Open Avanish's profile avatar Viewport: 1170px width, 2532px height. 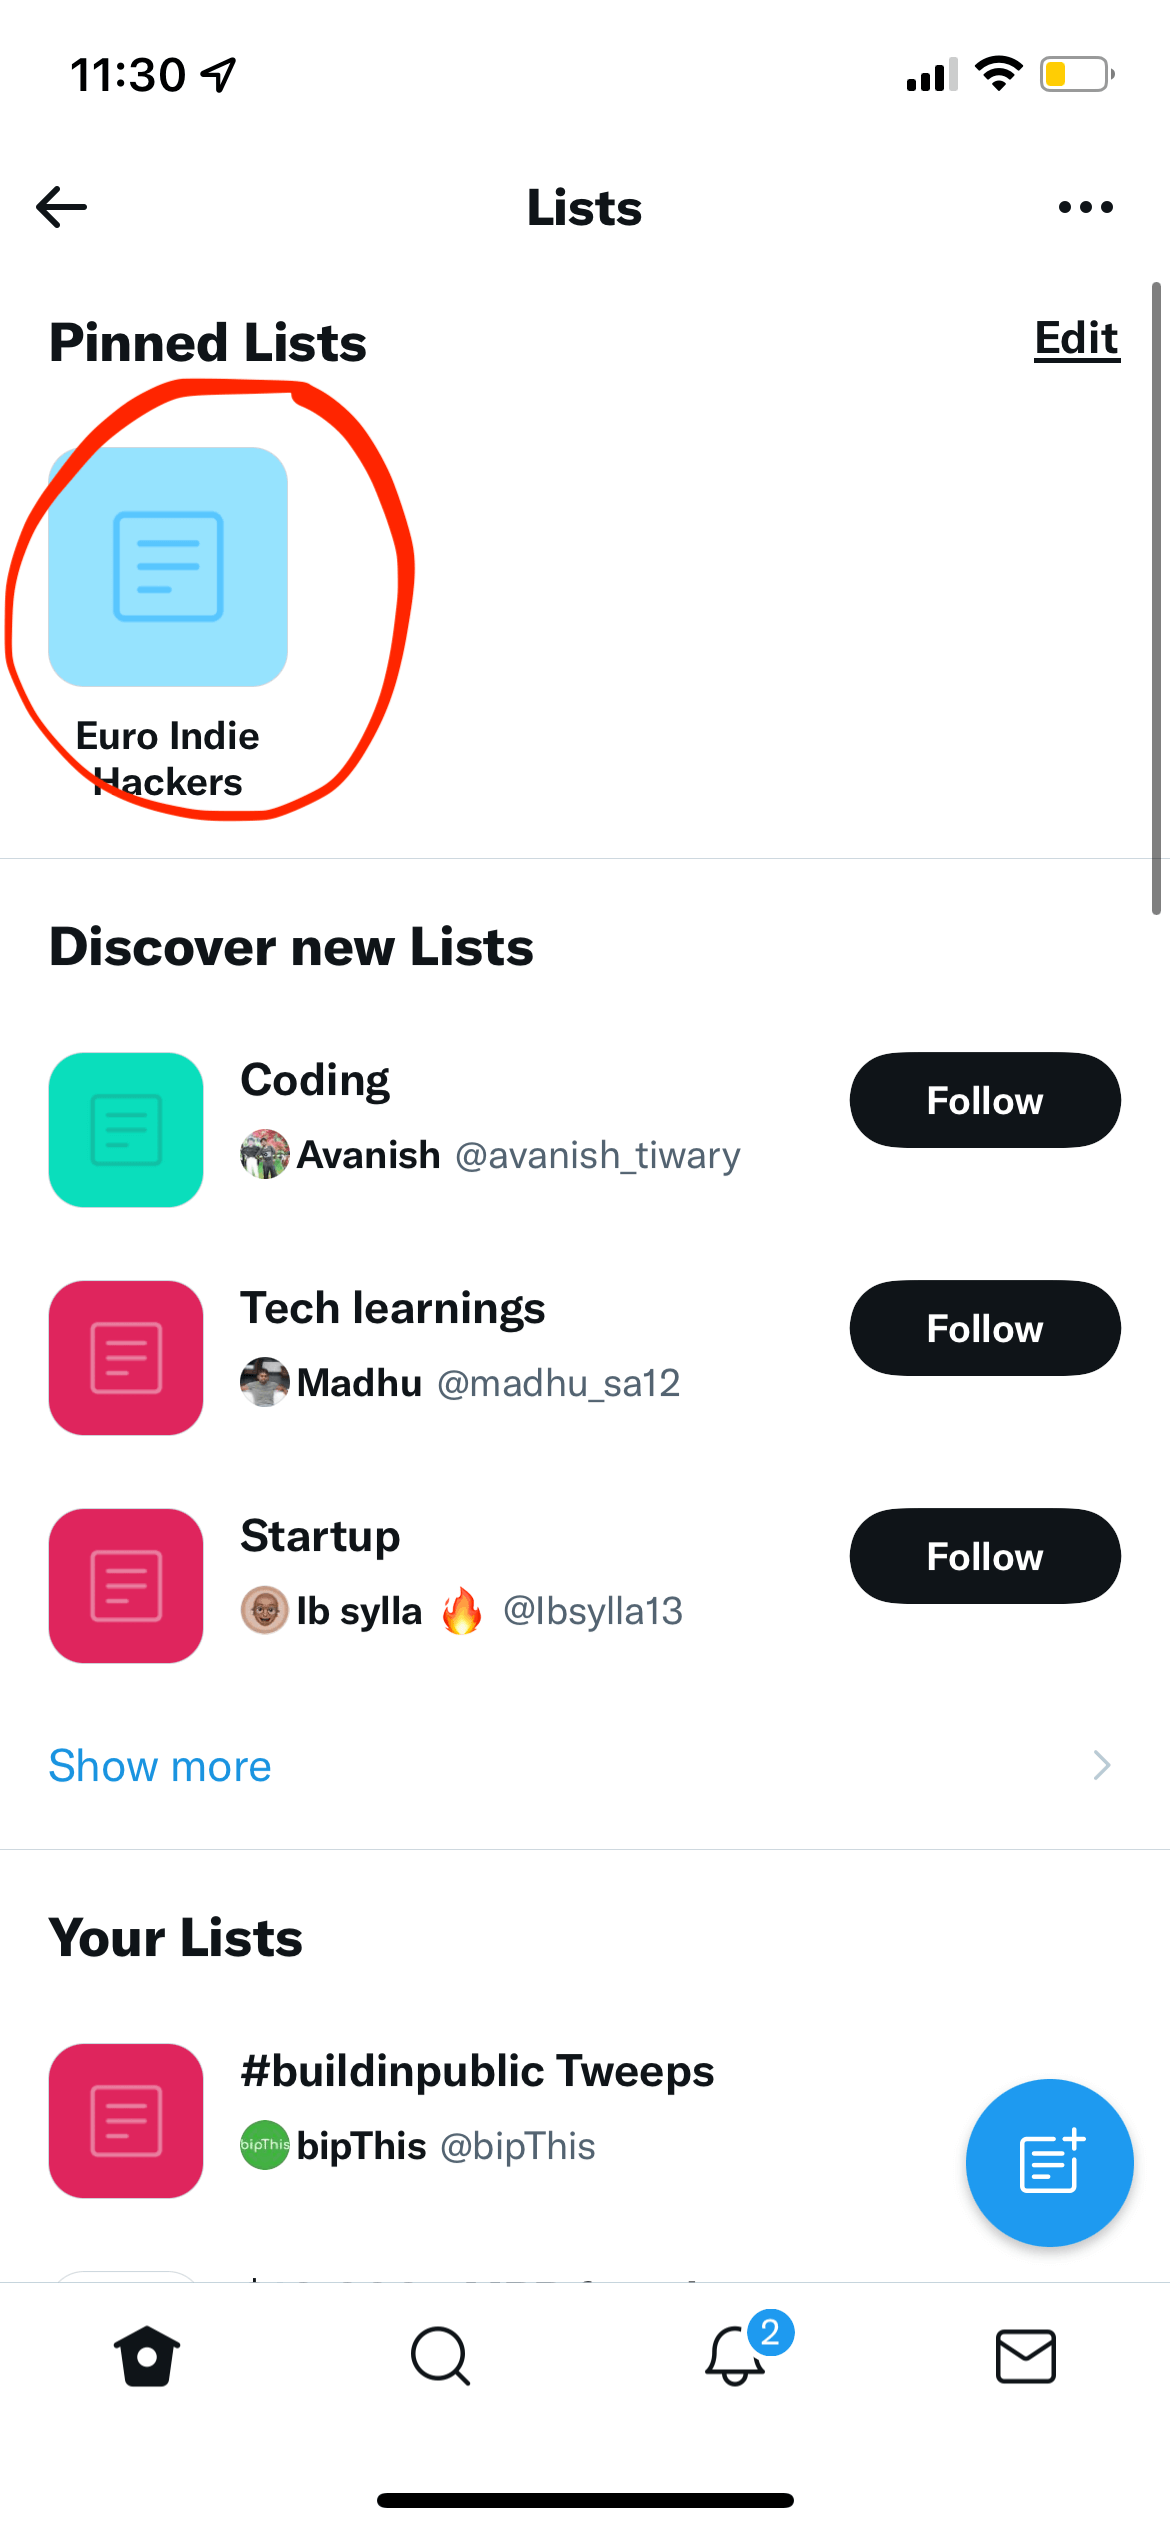click(x=265, y=1154)
